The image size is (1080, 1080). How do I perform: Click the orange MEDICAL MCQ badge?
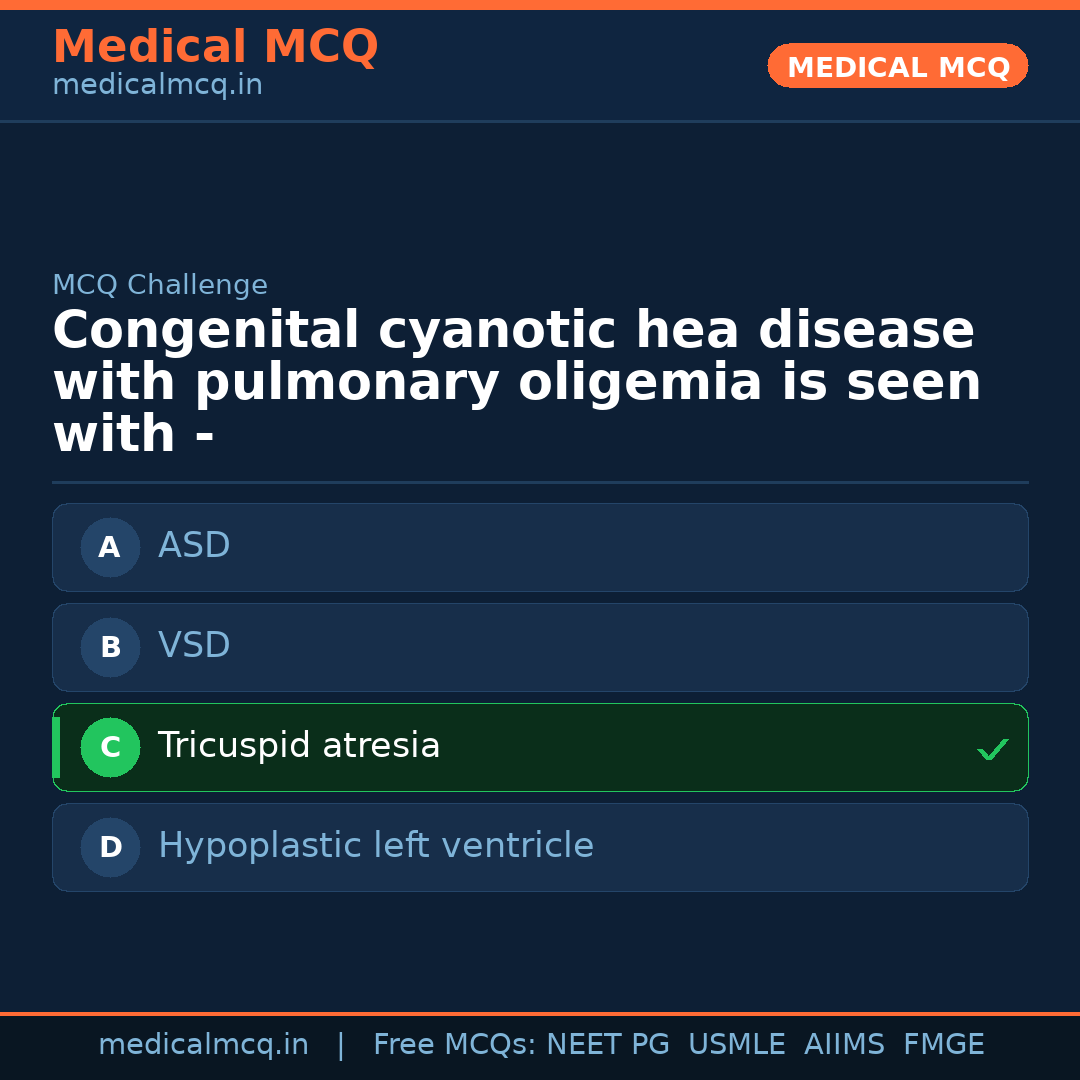pos(898,67)
